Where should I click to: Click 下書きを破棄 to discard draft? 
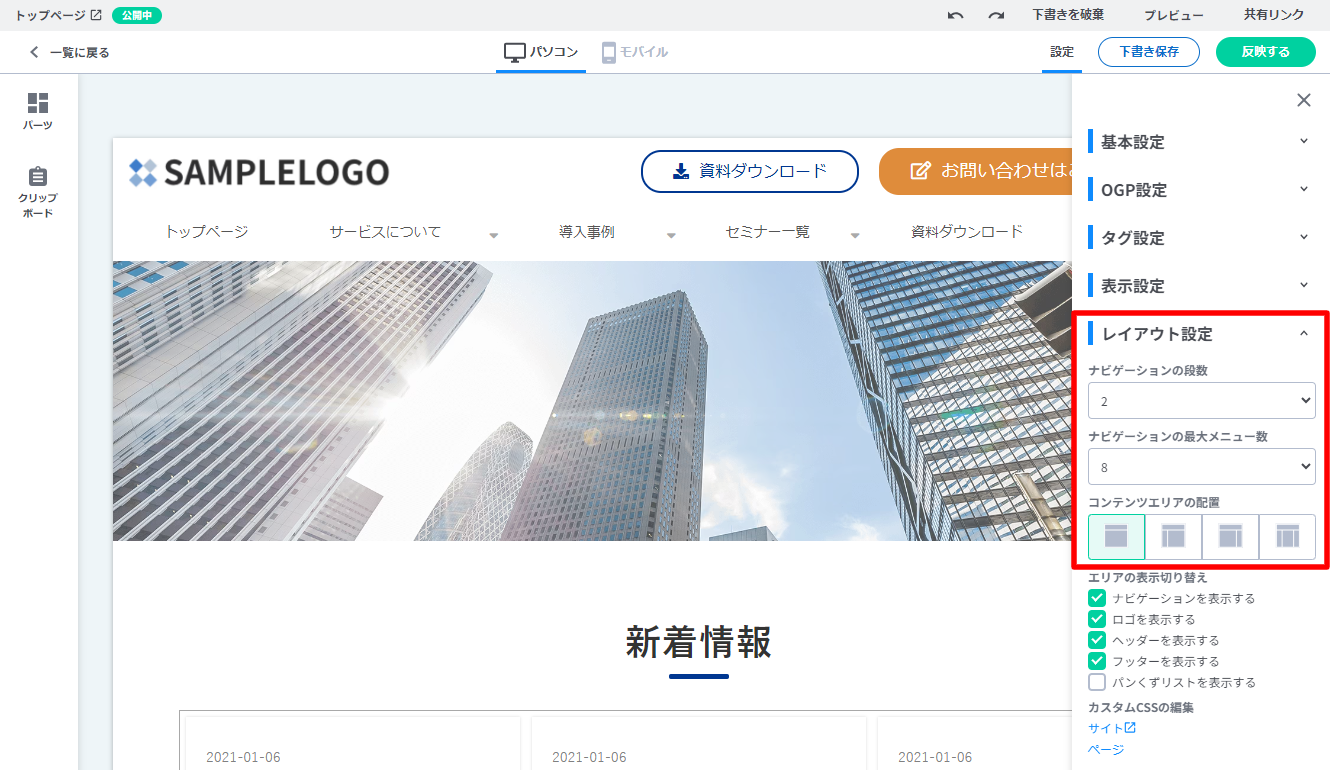point(1068,15)
